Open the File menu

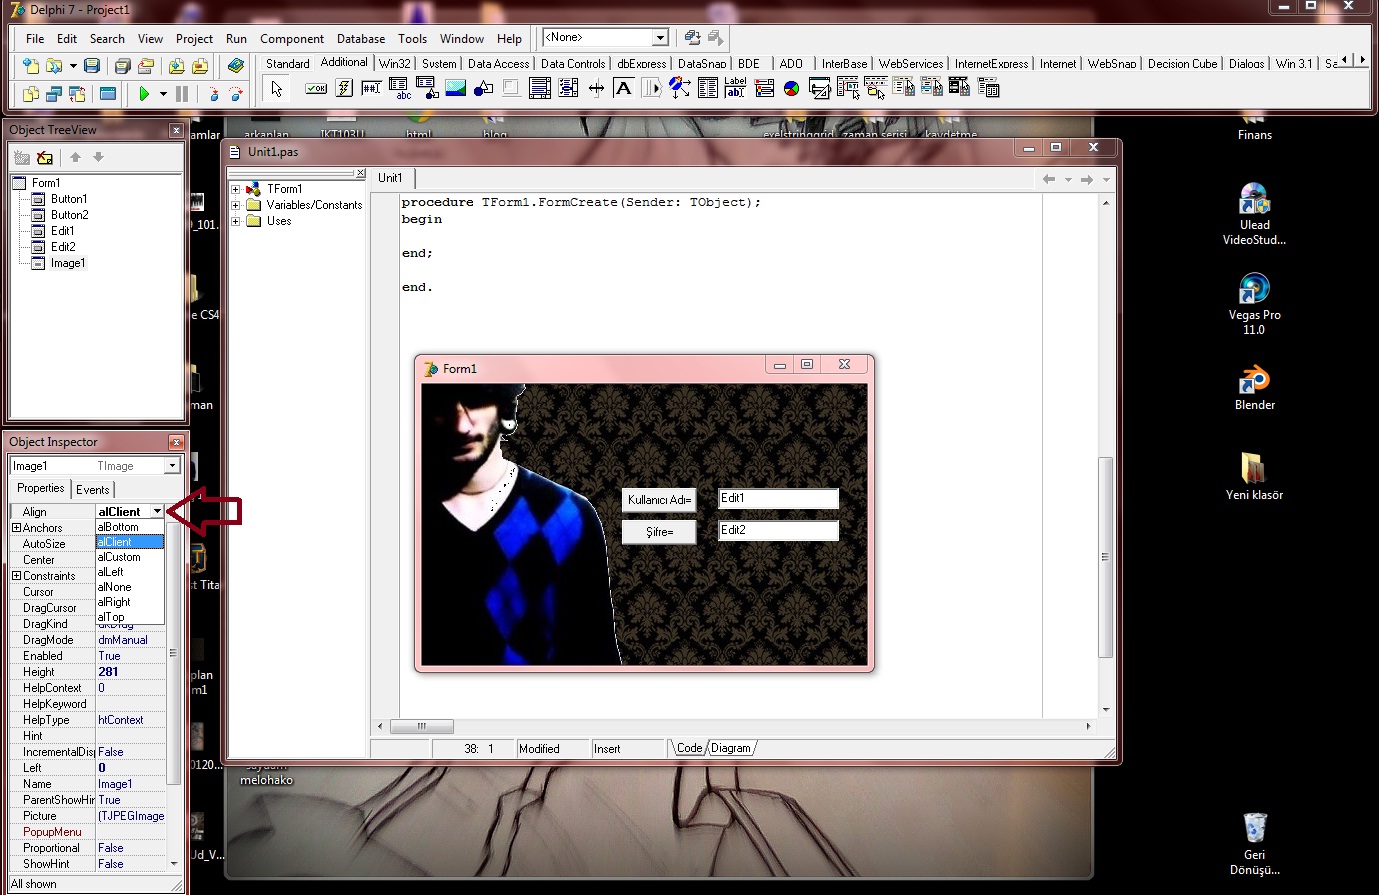pos(35,39)
